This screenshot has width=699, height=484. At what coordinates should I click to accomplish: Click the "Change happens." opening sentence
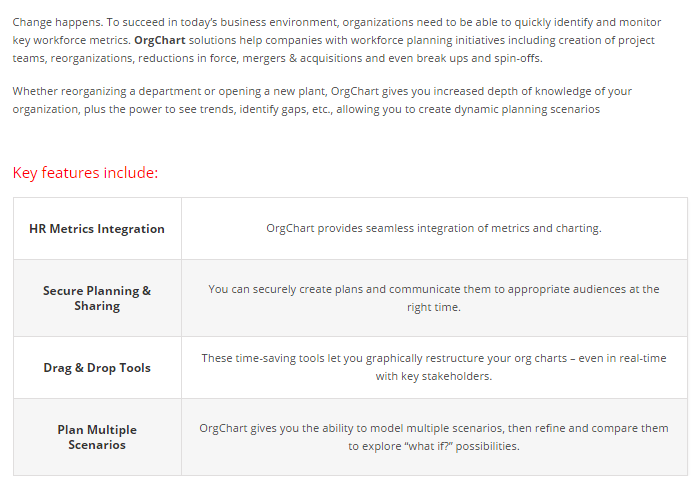(55, 22)
